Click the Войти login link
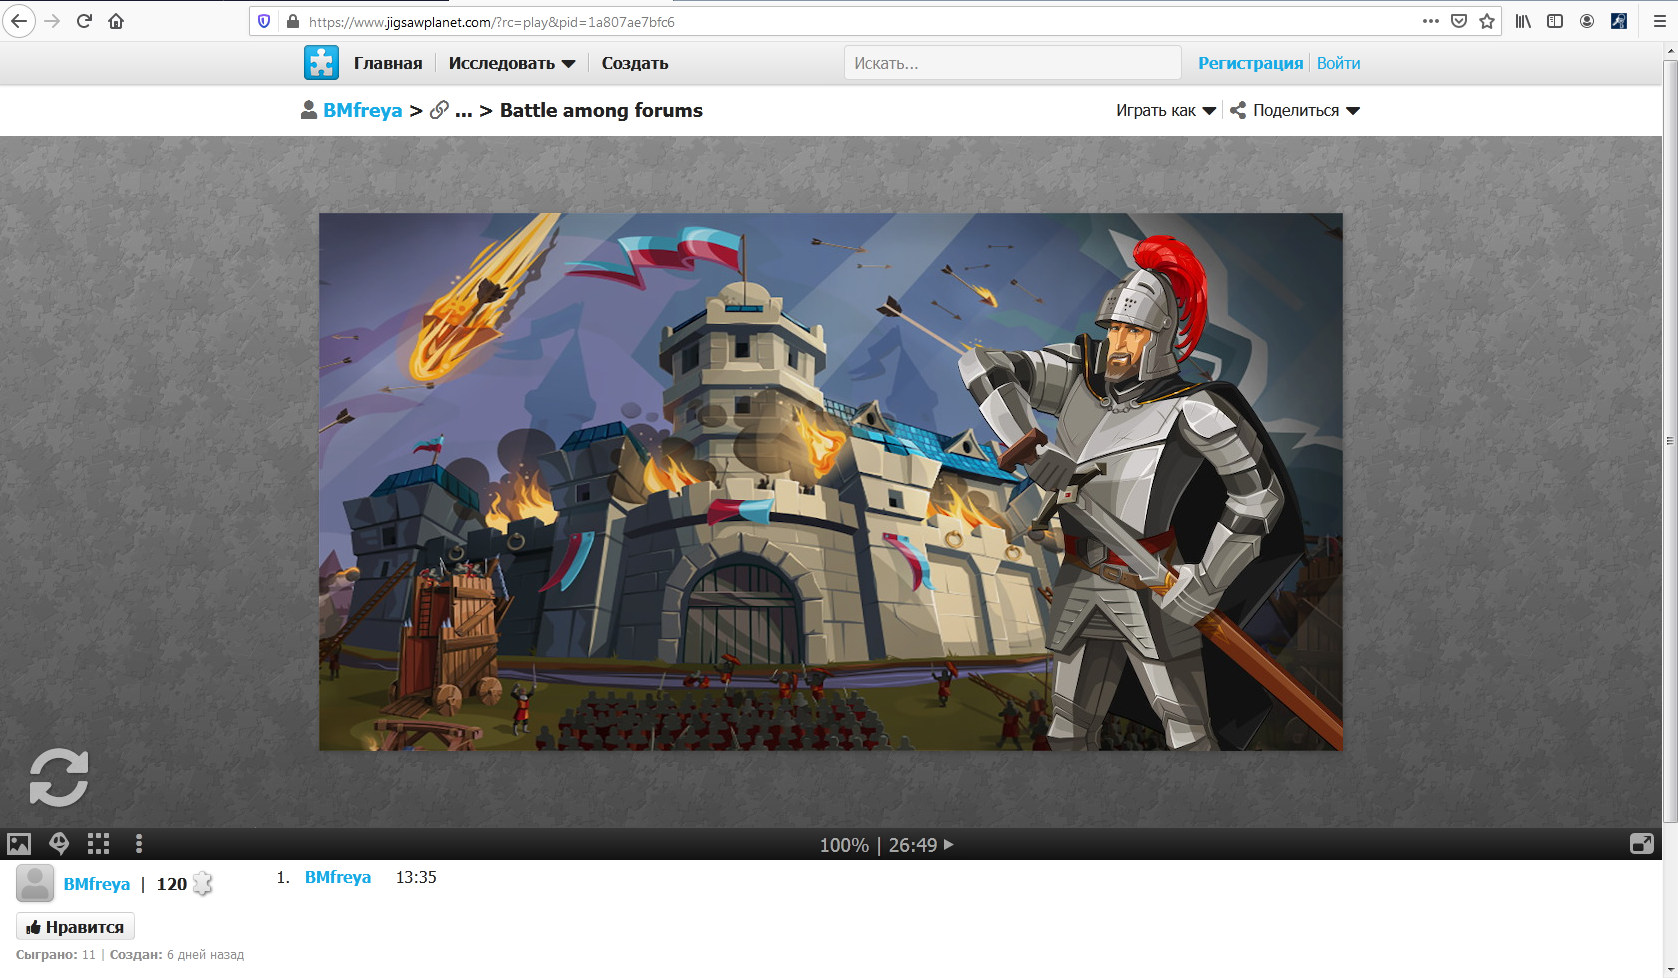 [x=1338, y=63]
